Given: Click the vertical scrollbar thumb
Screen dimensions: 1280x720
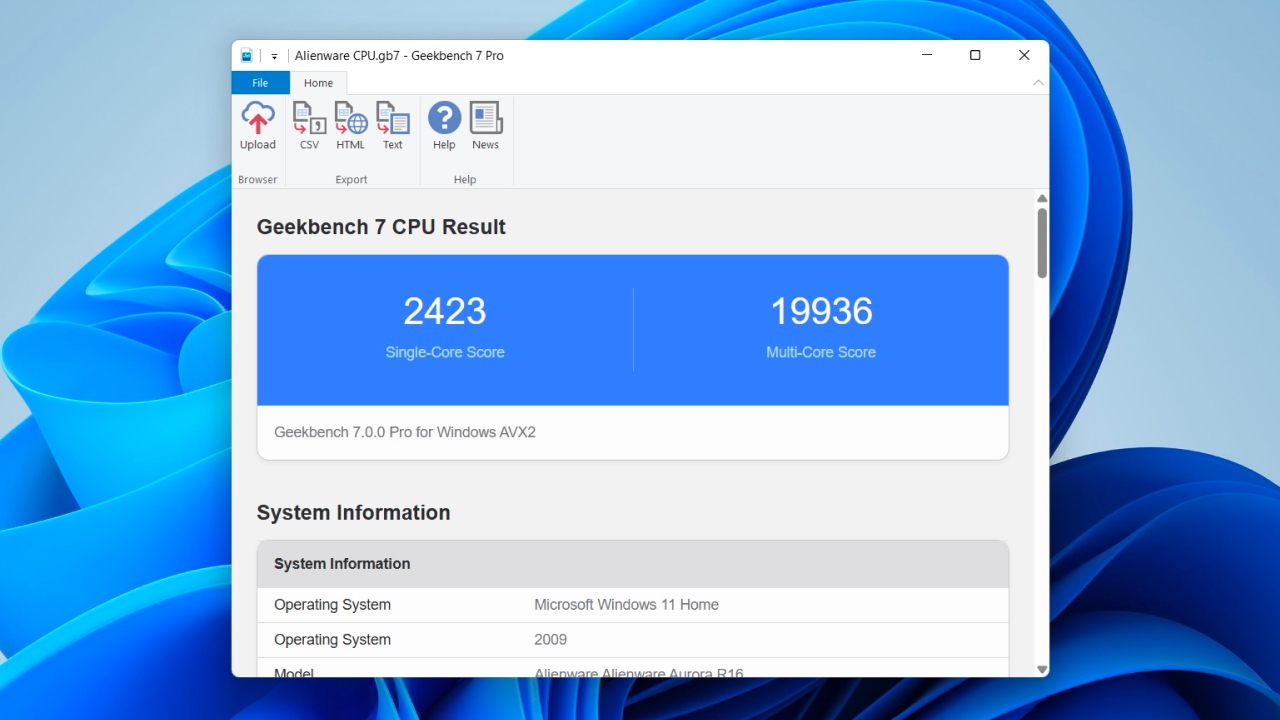Looking at the screenshot, I should tap(1042, 243).
